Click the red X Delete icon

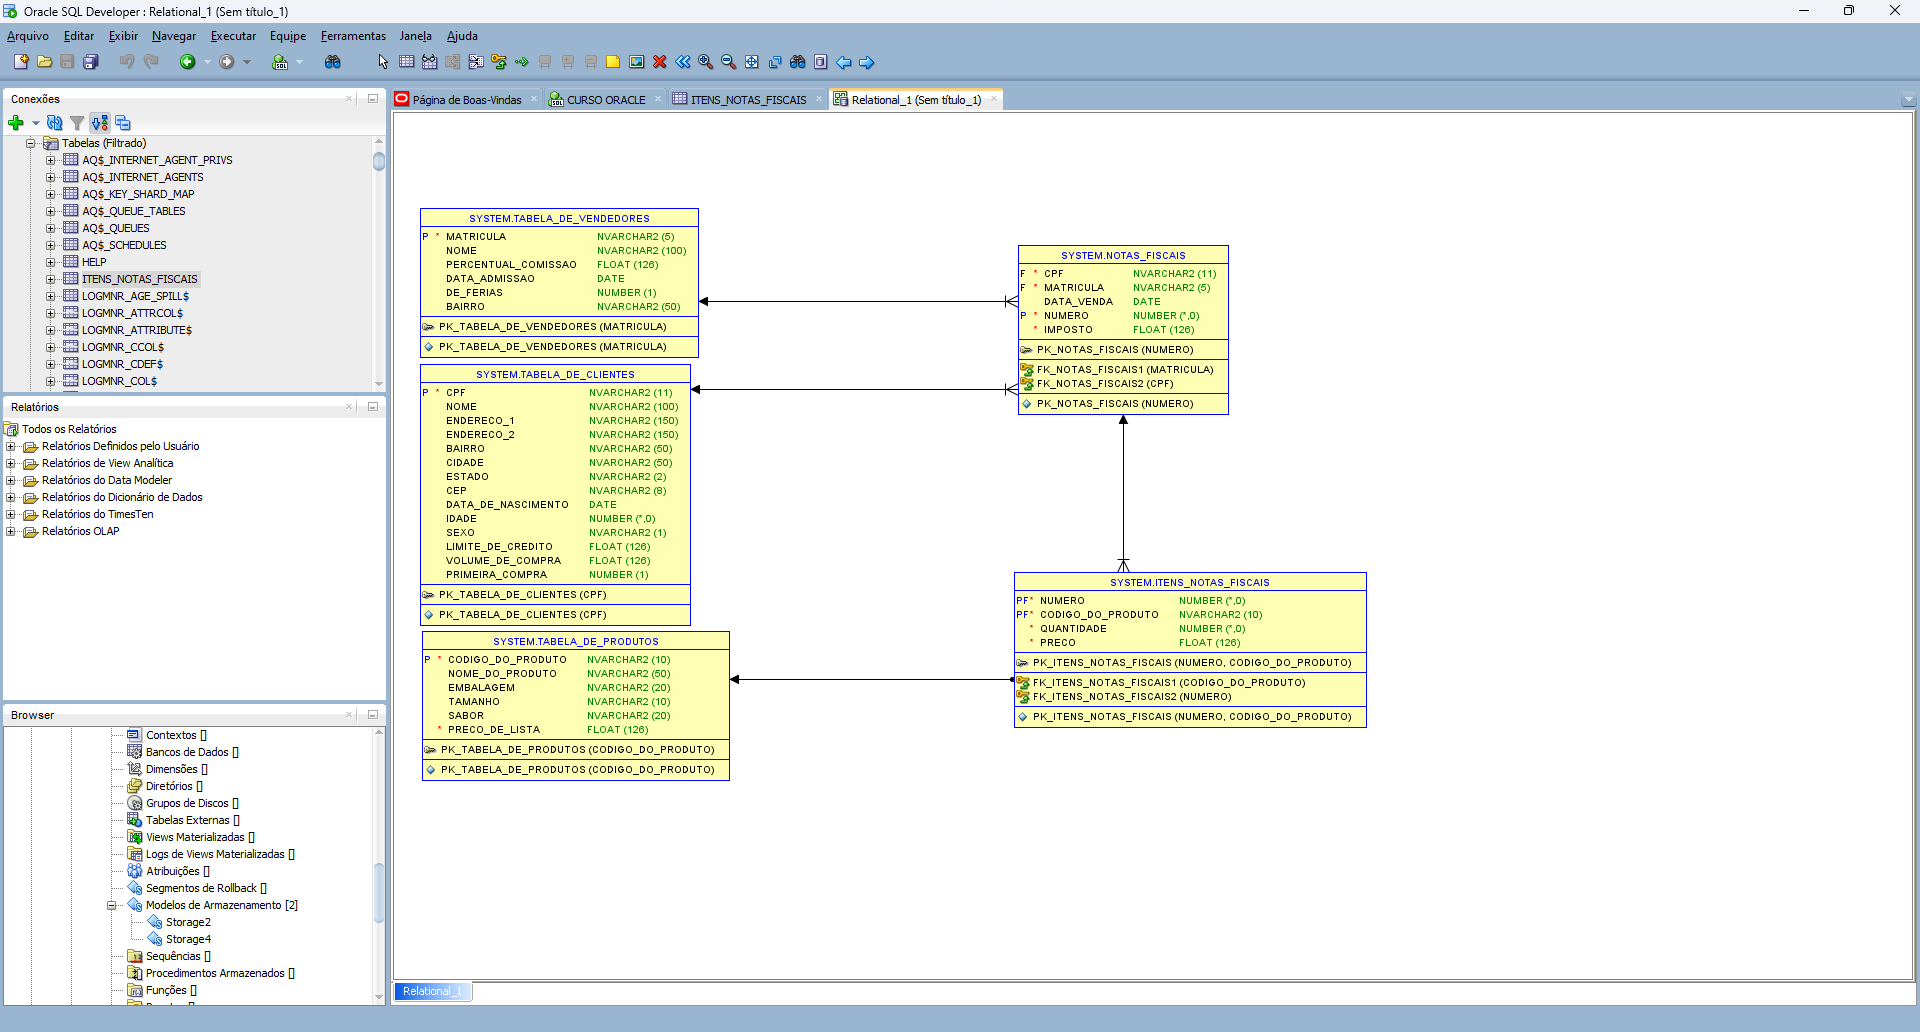tap(659, 62)
